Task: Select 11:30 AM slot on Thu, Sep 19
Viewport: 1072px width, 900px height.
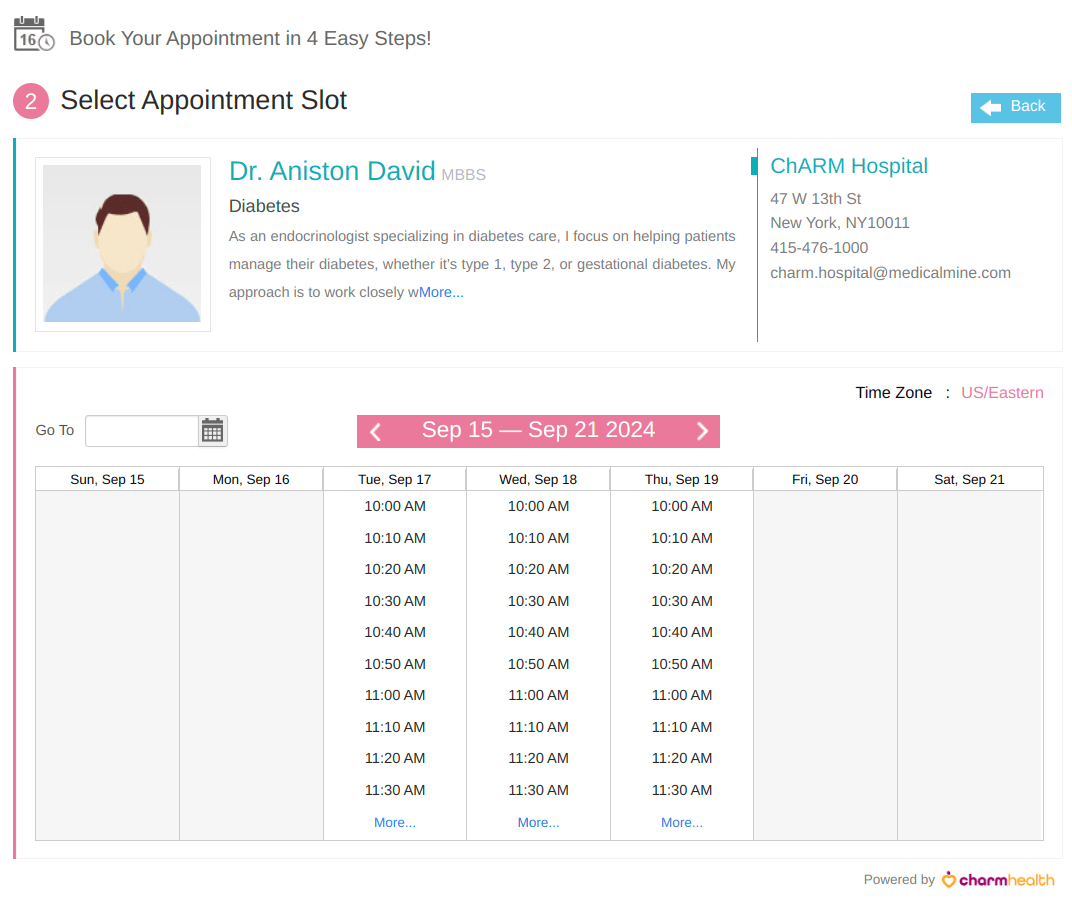Action: tap(682, 790)
